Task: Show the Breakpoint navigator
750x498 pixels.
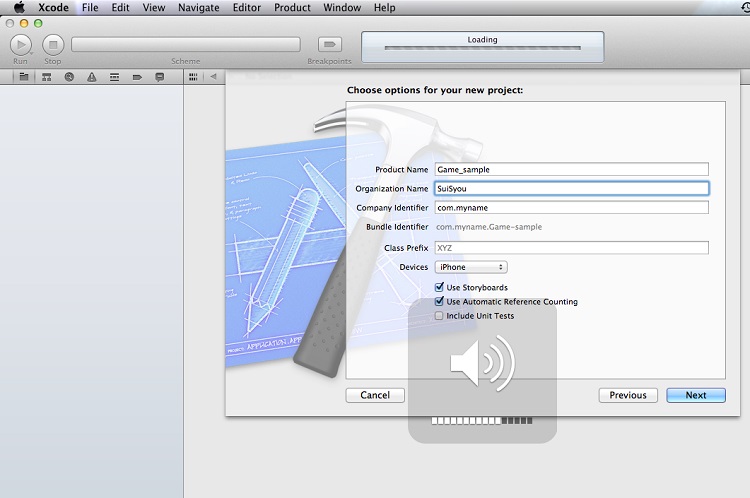Action: coord(137,77)
